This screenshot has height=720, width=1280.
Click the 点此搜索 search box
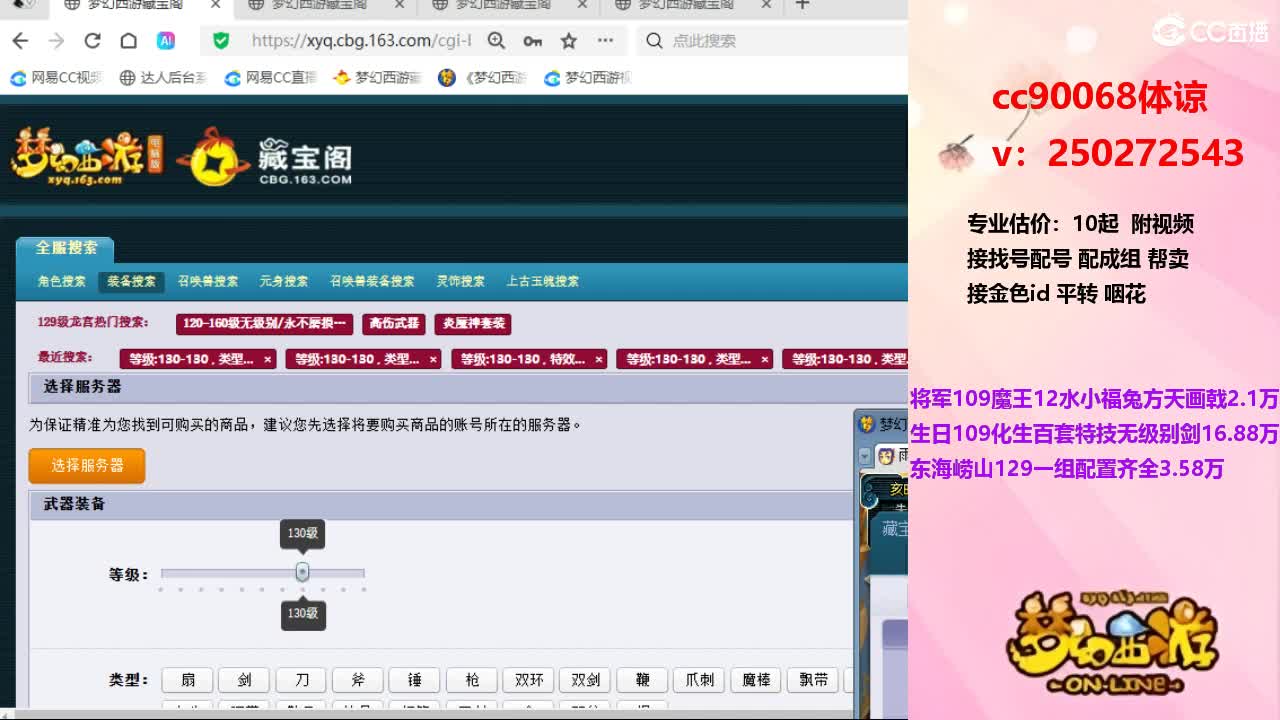(x=760, y=41)
